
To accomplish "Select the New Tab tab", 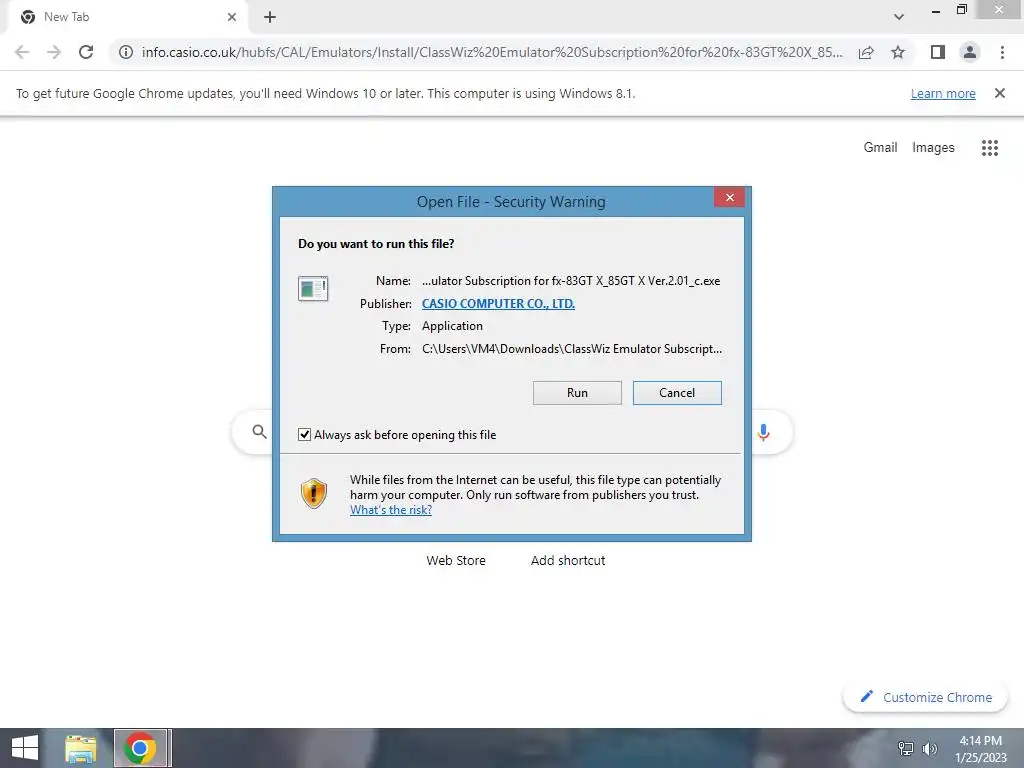I will click(x=127, y=17).
